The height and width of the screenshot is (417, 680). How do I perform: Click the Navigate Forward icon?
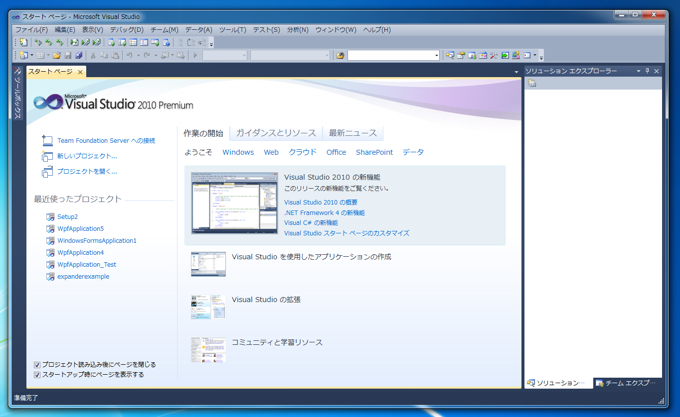tap(181, 55)
